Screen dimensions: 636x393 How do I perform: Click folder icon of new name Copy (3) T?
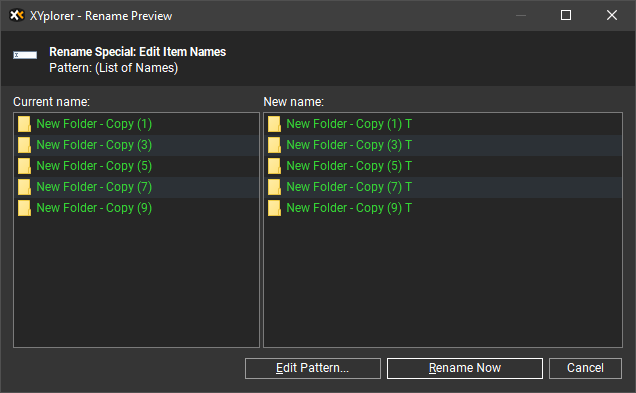click(275, 145)
